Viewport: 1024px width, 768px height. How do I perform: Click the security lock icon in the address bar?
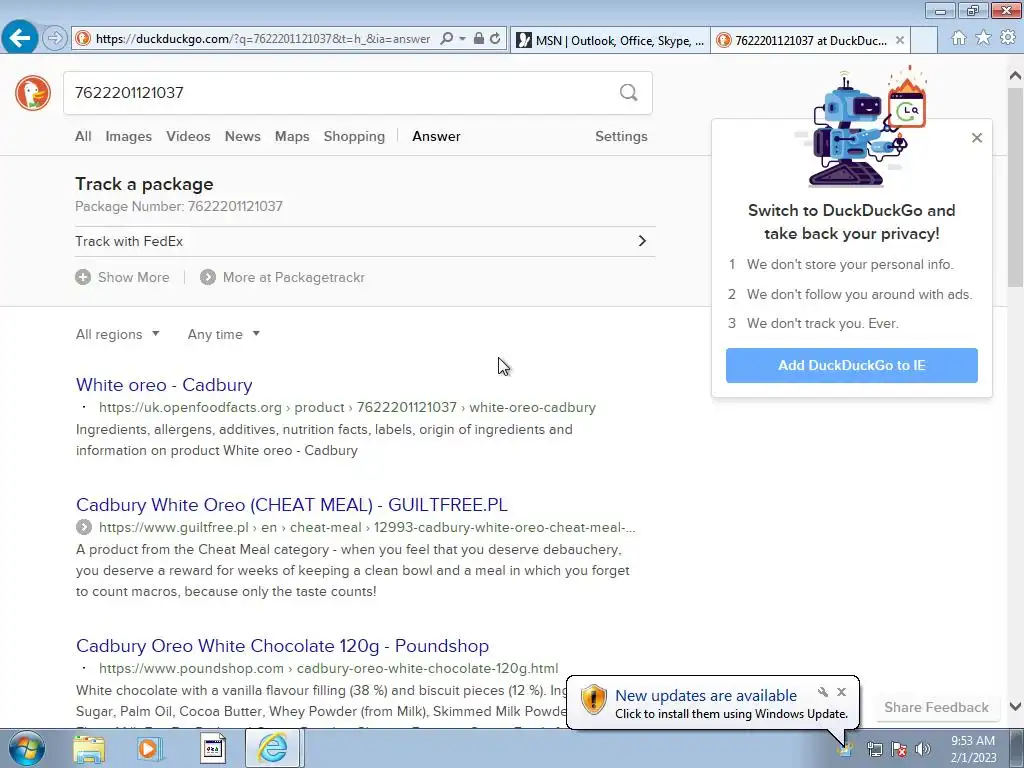tap(479, 39)
